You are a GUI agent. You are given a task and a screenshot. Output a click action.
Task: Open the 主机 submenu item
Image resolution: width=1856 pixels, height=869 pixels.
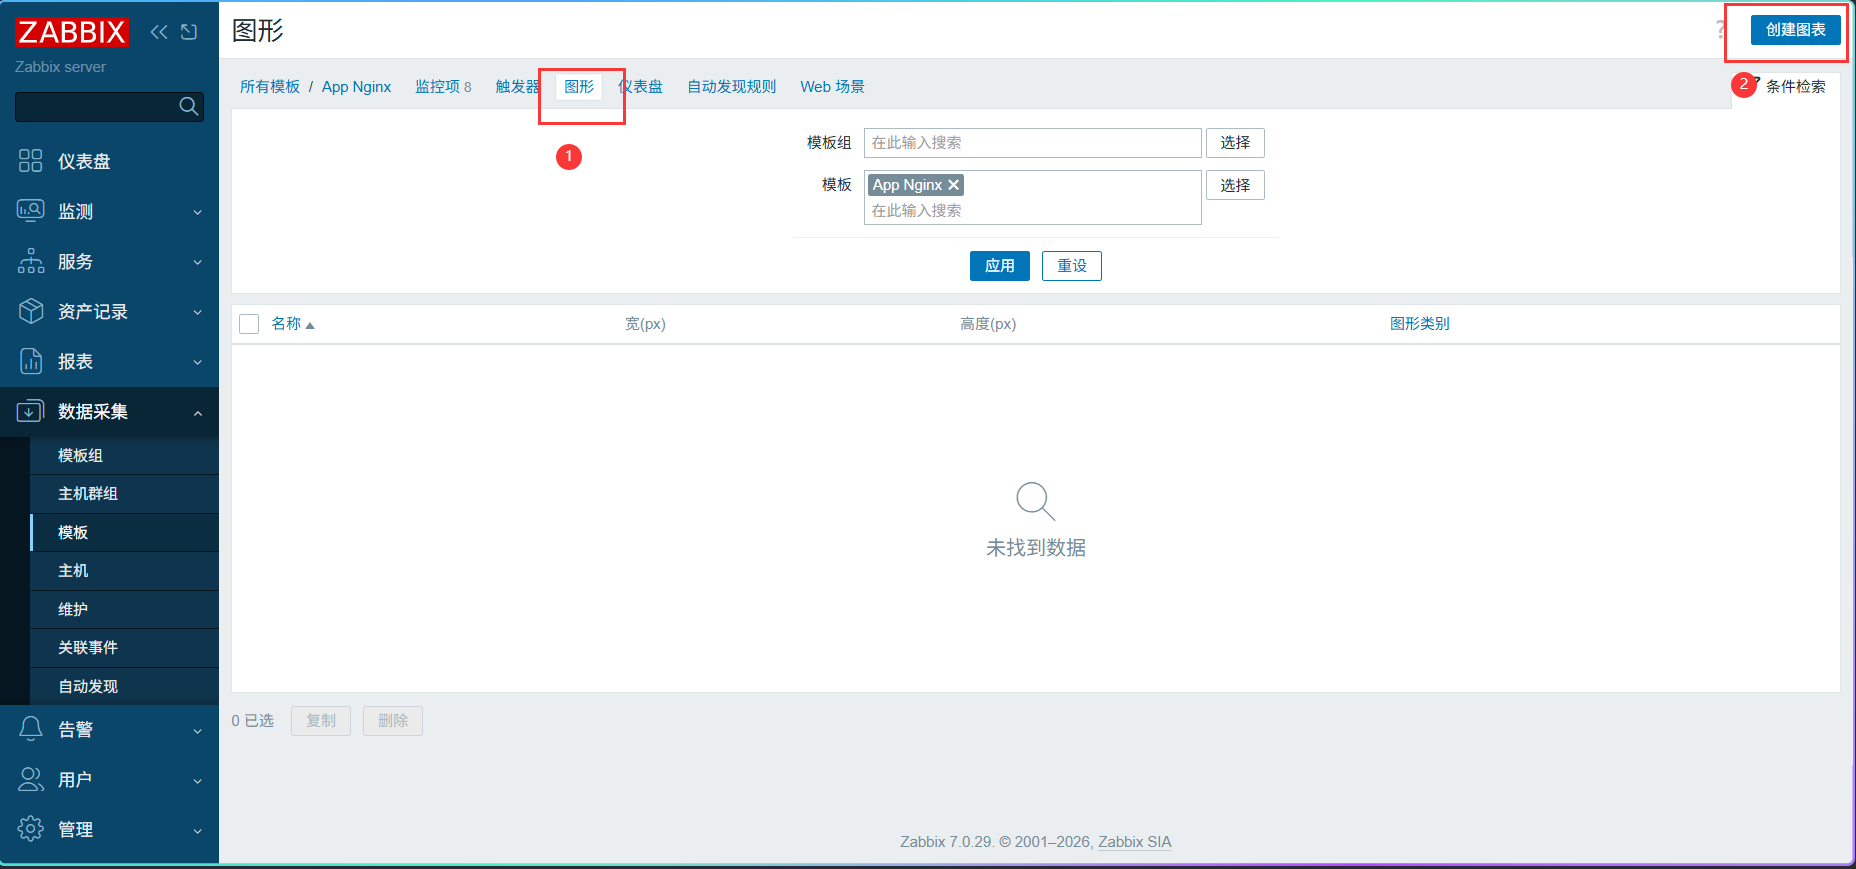click(x=124, y=570)
